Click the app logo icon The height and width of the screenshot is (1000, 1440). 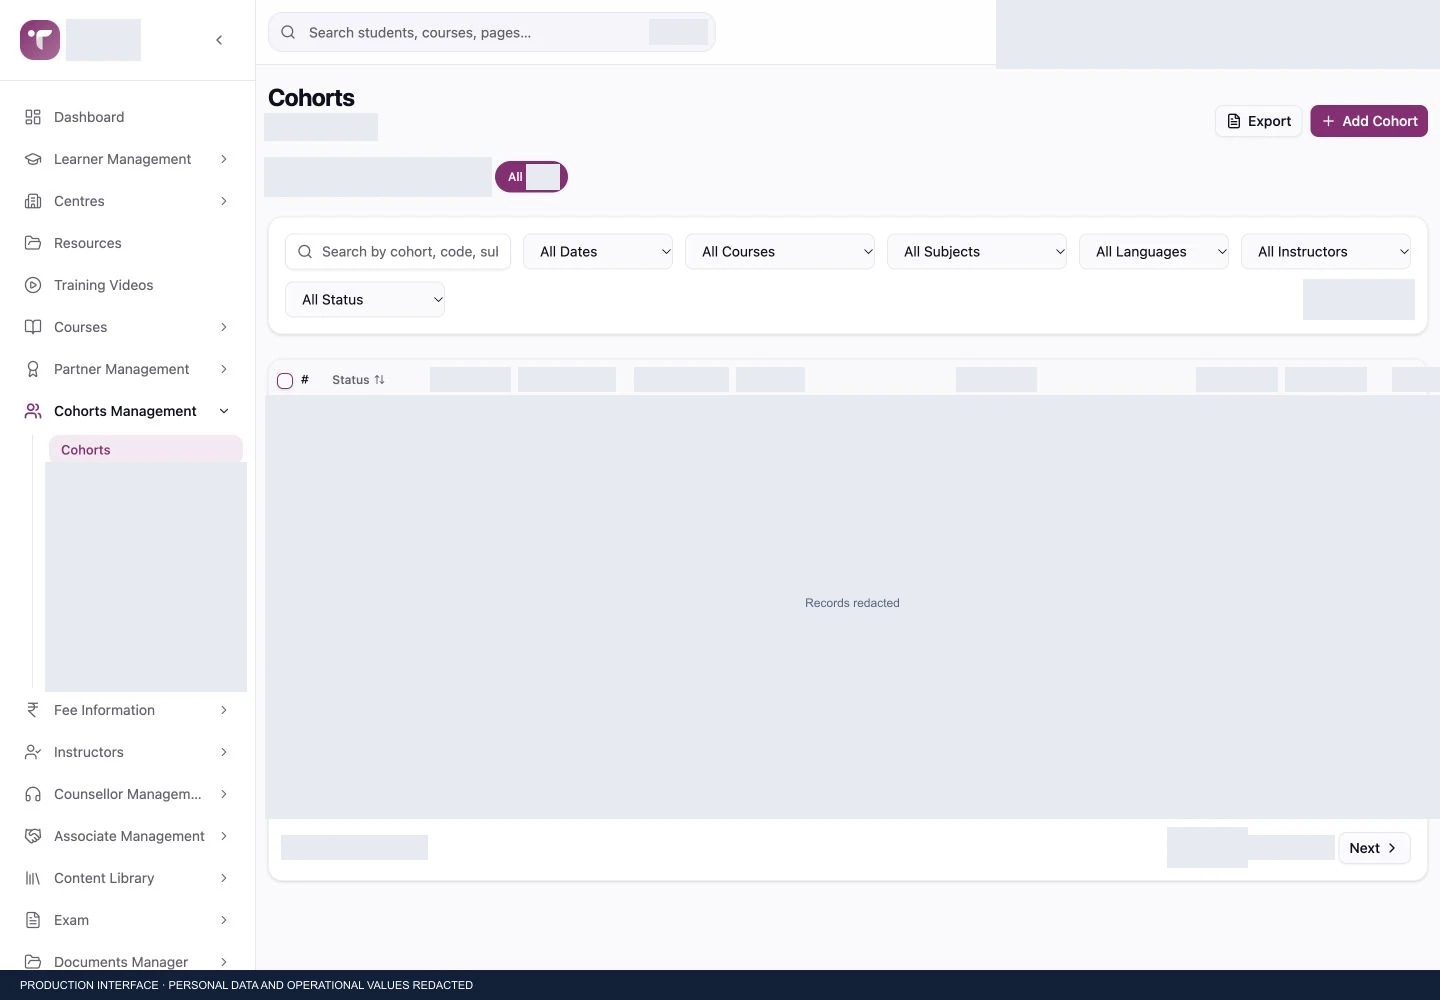click(x=40, y=40)
